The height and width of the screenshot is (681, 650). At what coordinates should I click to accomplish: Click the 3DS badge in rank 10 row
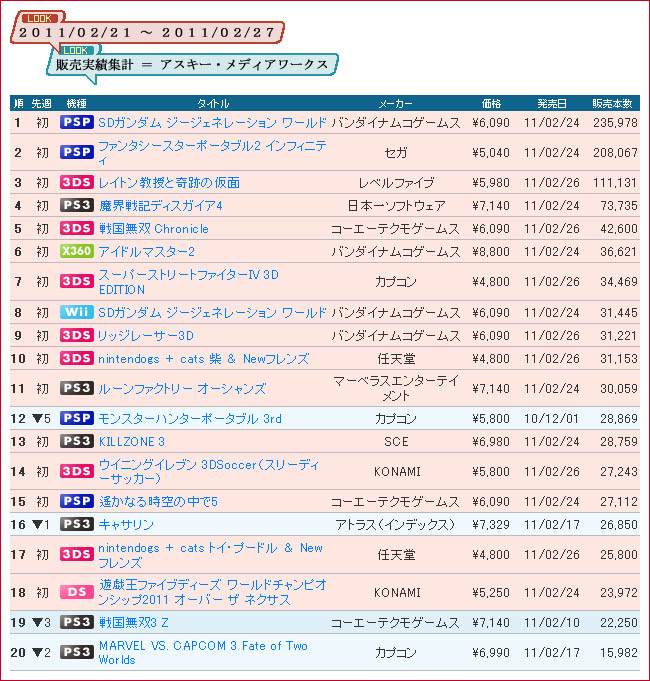point(77,358)
